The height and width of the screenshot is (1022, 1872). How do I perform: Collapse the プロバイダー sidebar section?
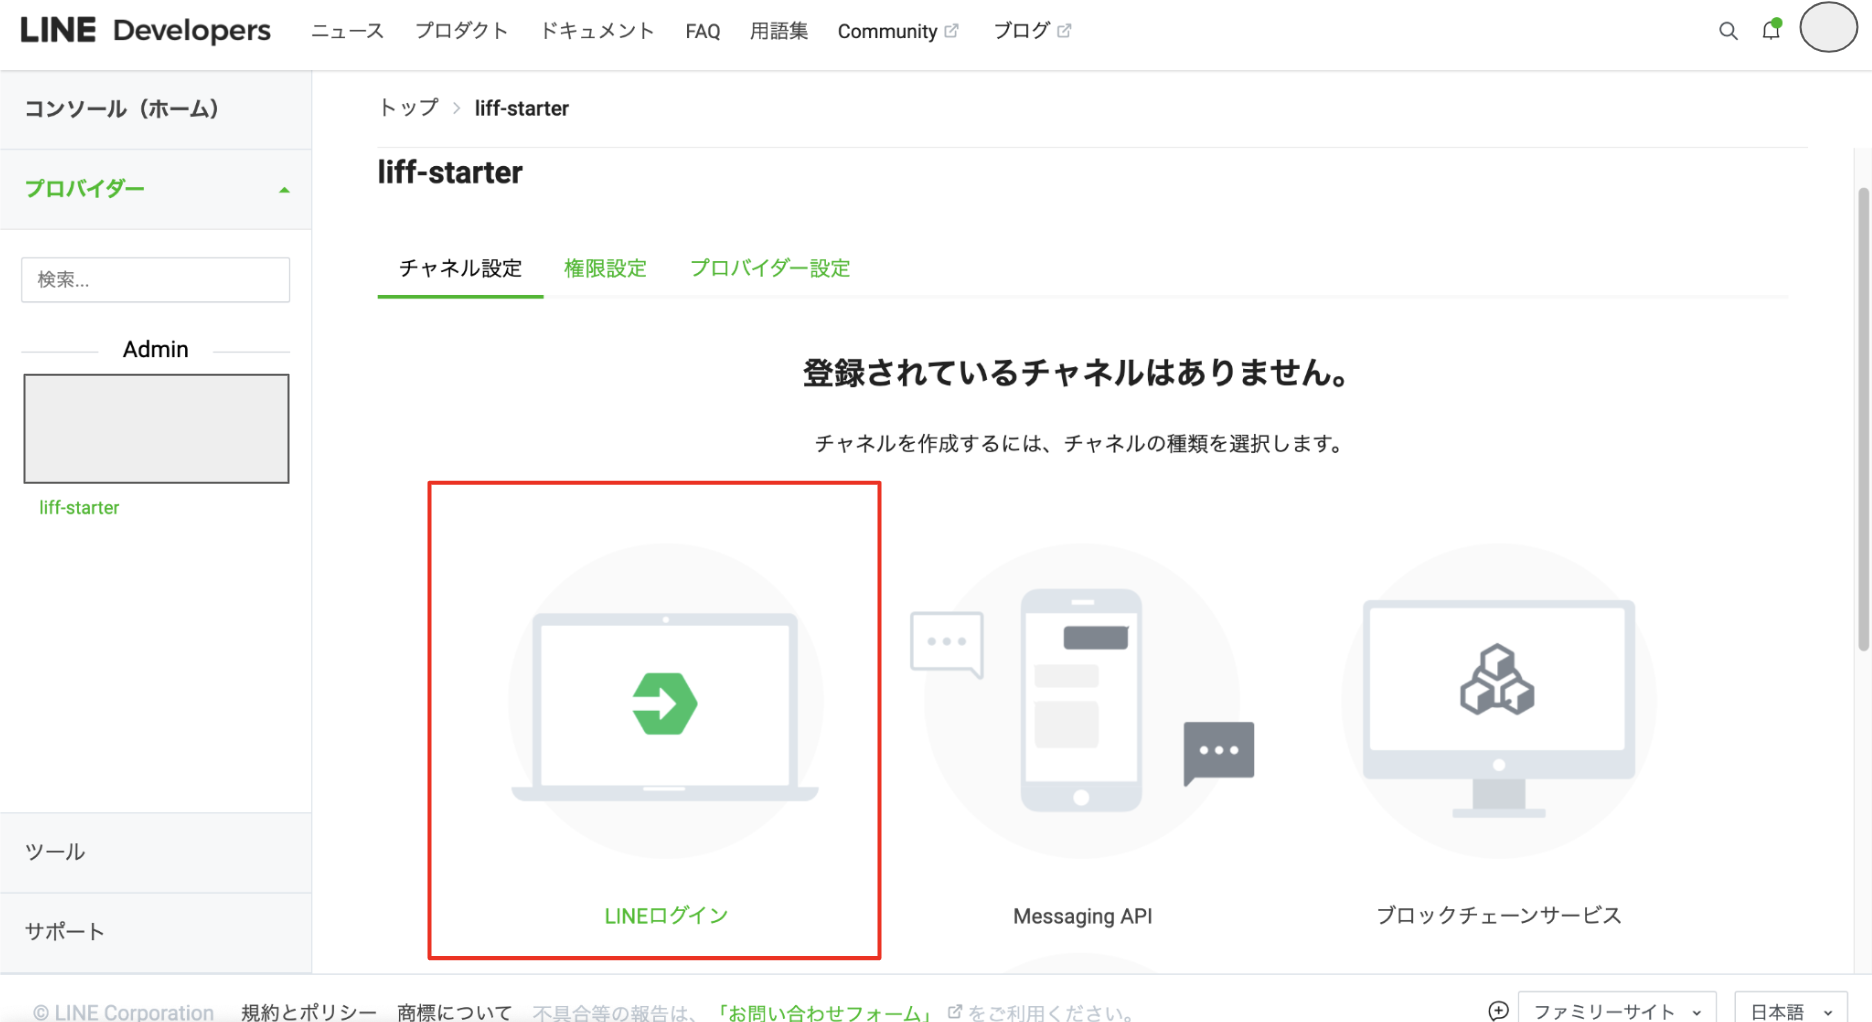[284, 189]
